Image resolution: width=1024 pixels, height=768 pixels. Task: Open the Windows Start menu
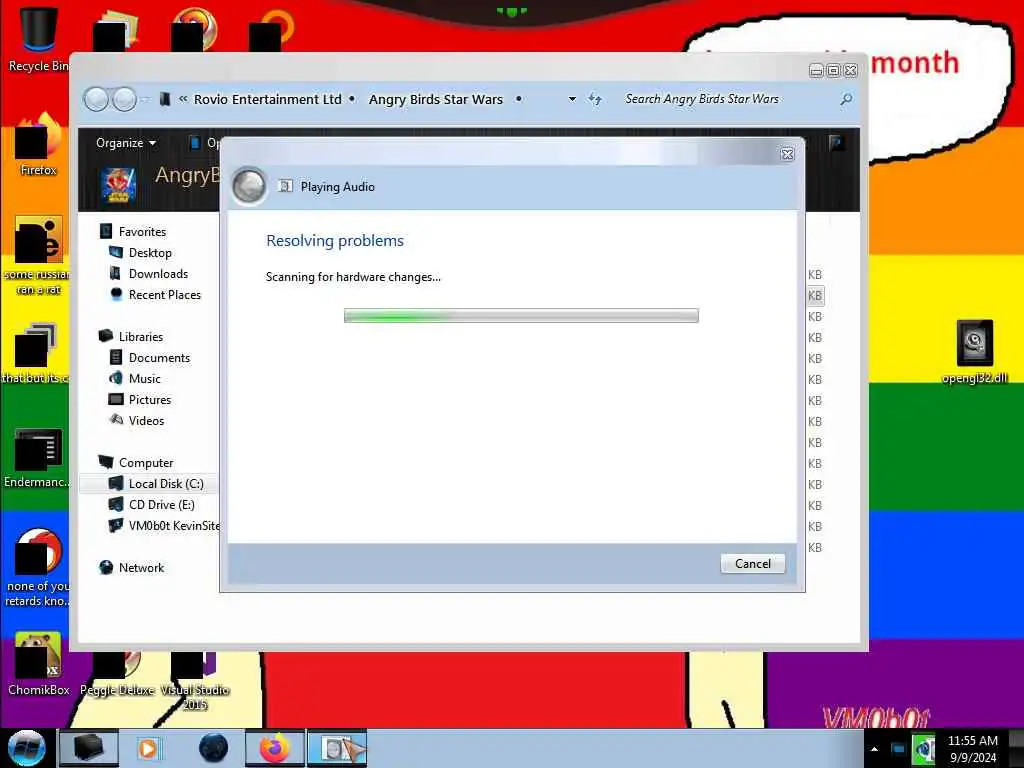point(27,748)
